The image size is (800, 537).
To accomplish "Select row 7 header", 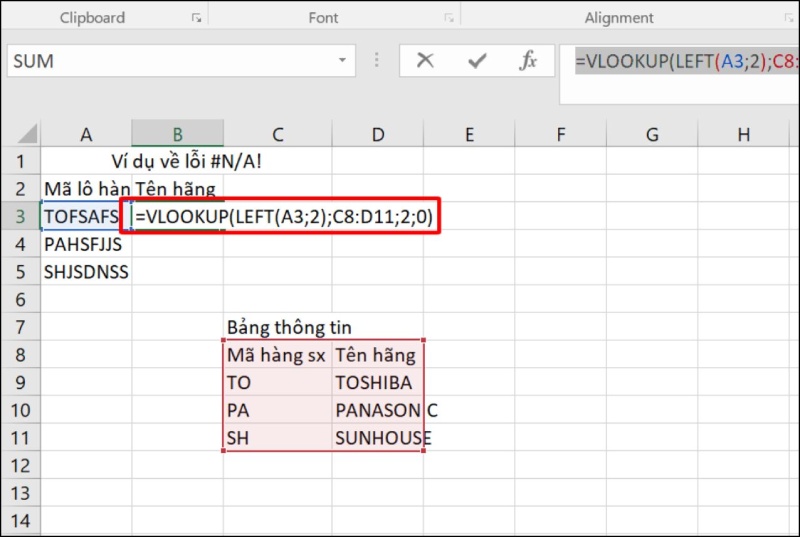I will 20,327.
